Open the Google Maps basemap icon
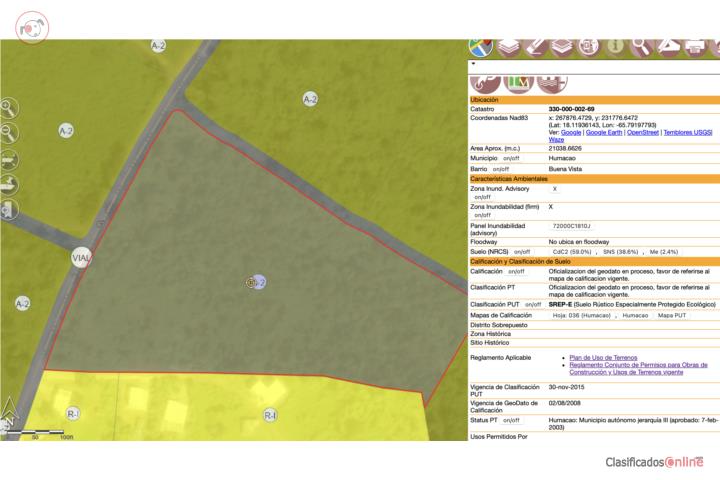 coord(481,47)
